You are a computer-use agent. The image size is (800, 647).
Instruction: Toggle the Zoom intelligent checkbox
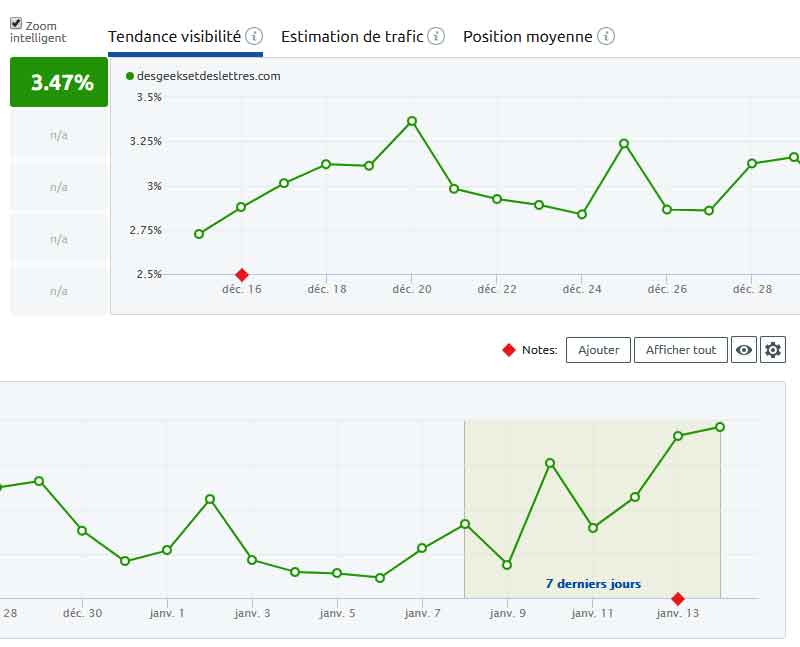point(16,23)
